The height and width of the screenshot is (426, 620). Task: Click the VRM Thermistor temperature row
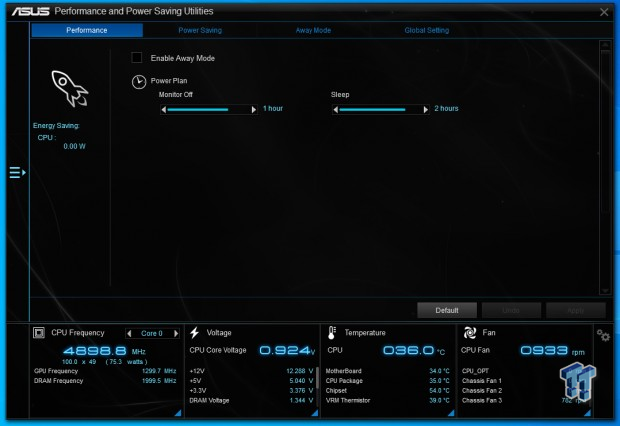click(388, 400)
